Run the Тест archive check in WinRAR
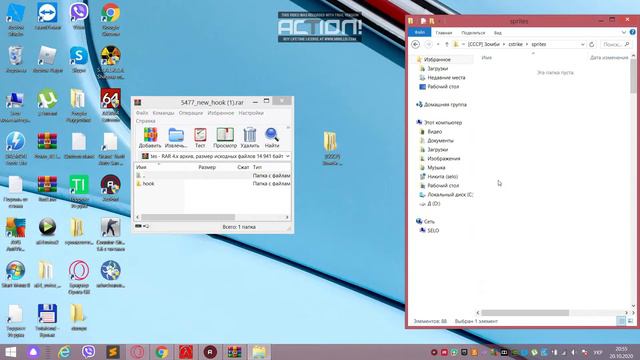640x360 pixels. click(x=200, y=138)
